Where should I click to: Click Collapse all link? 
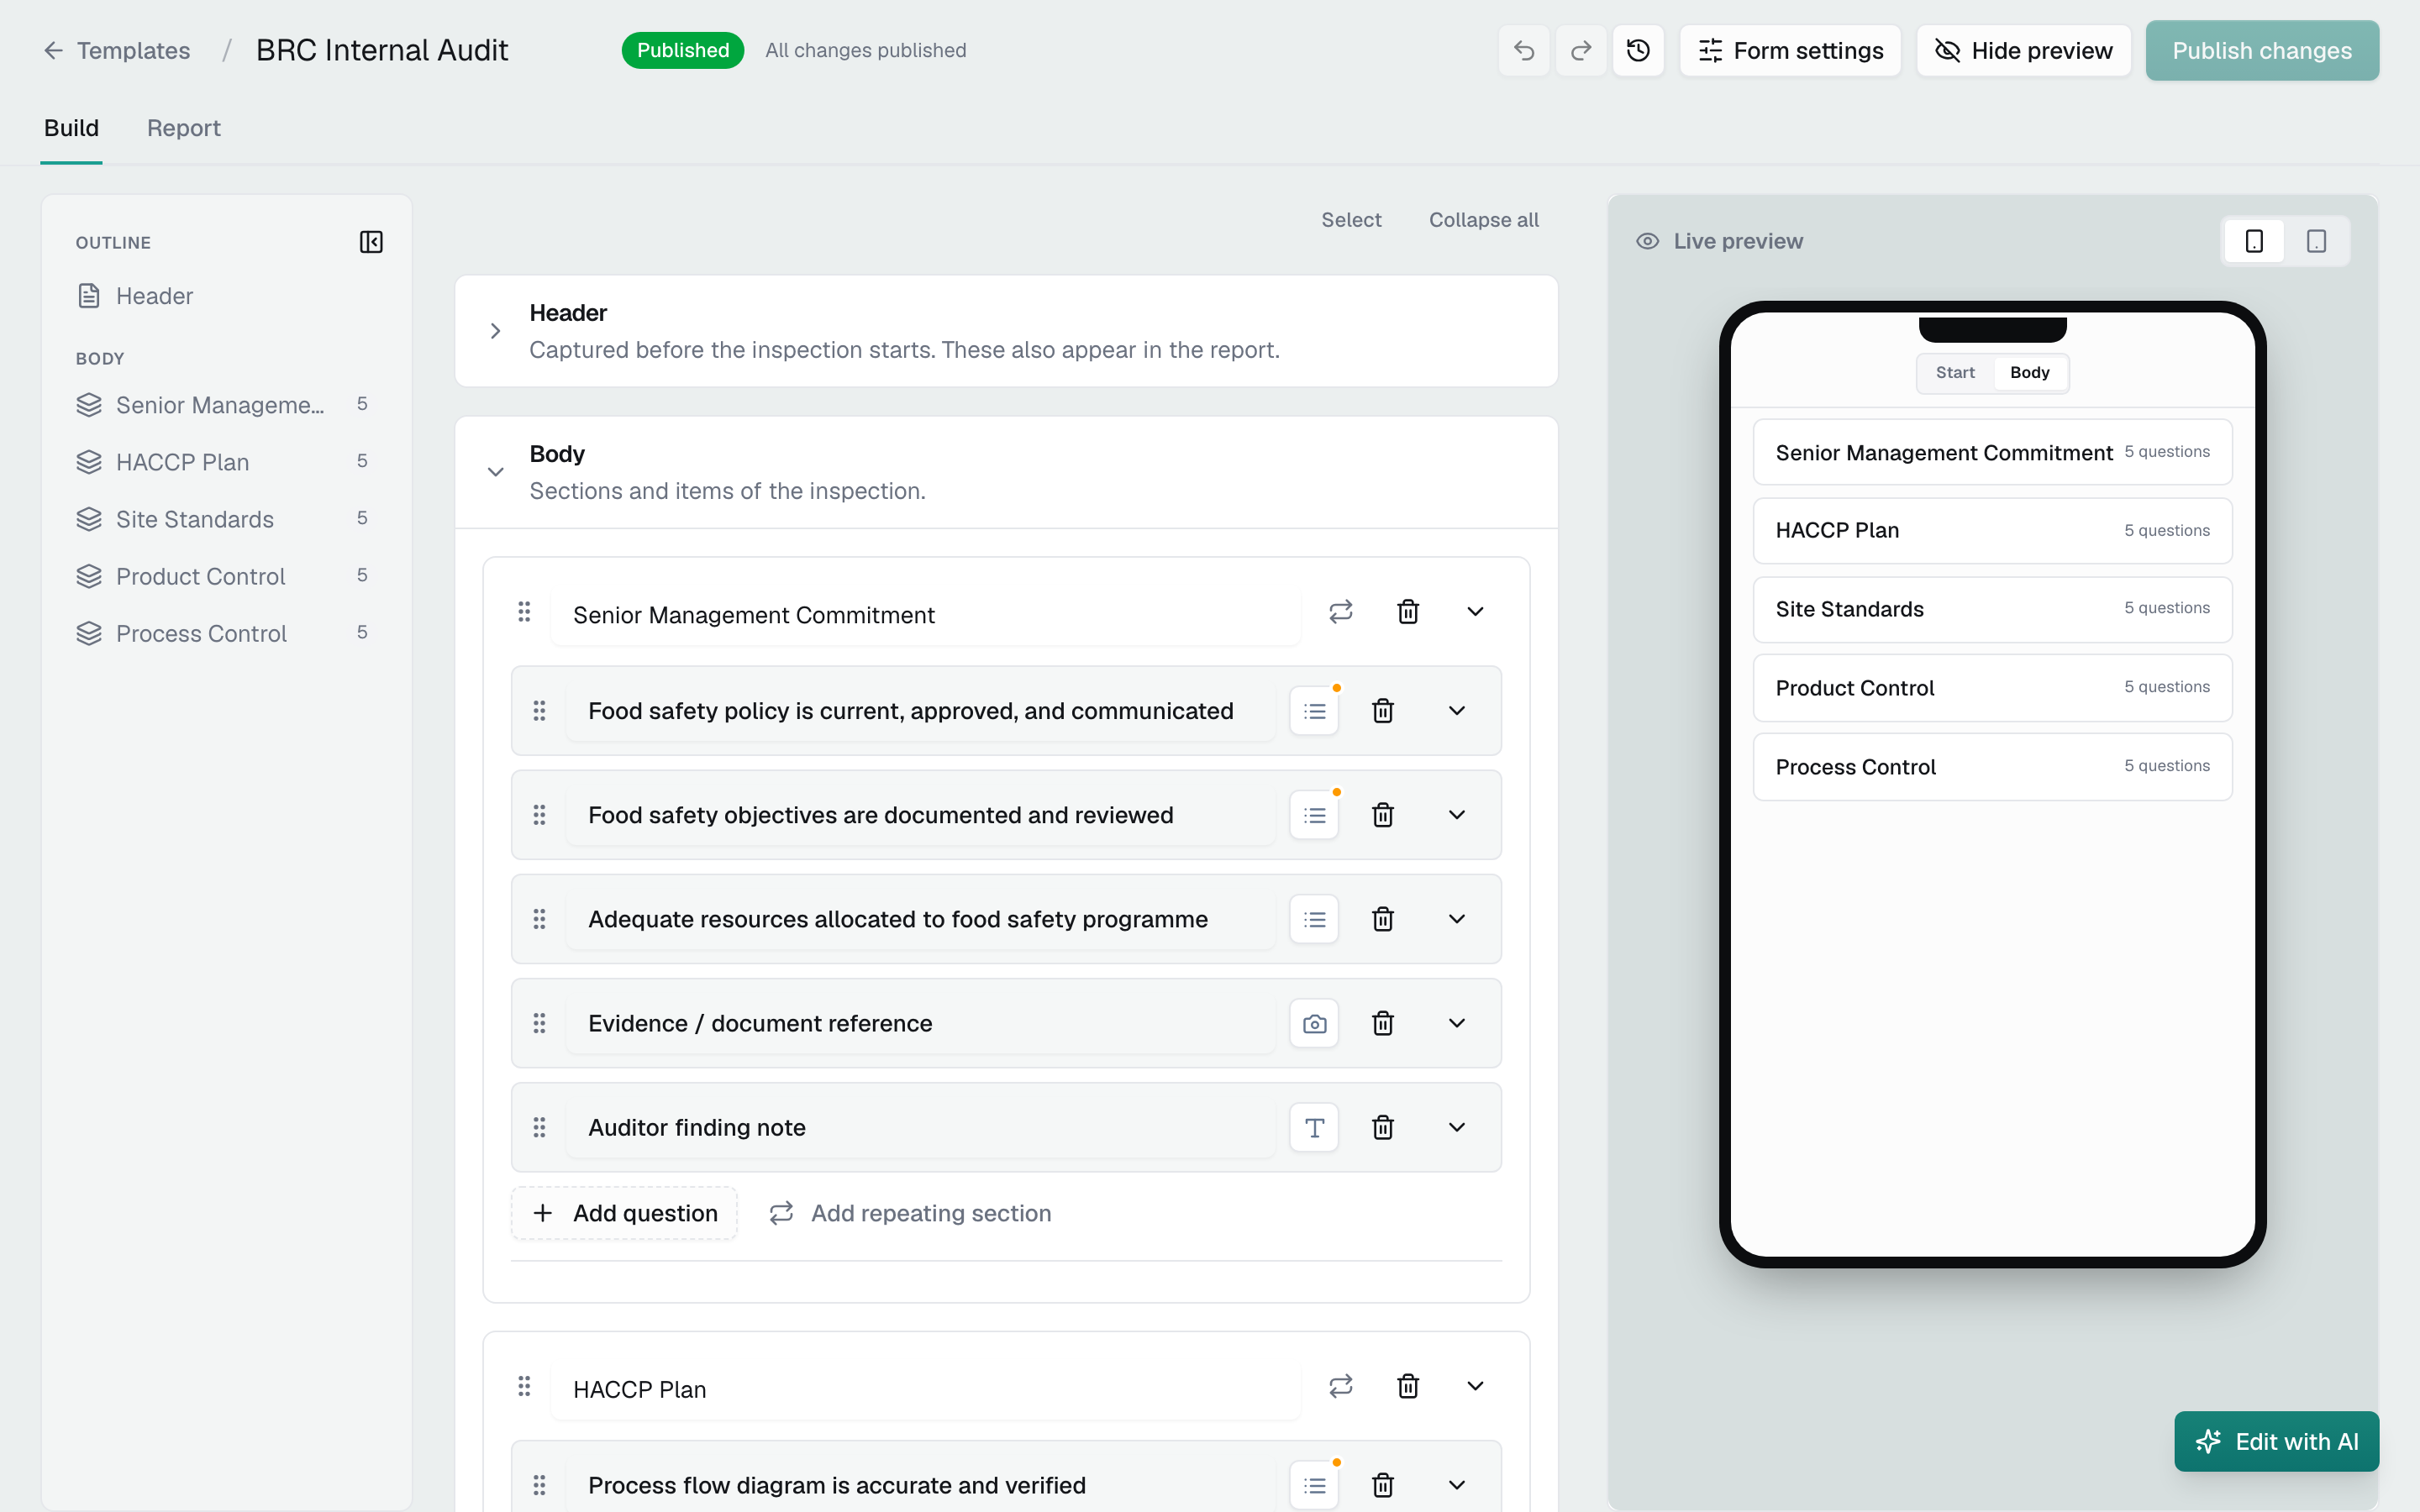click(x=1483, y=220)
